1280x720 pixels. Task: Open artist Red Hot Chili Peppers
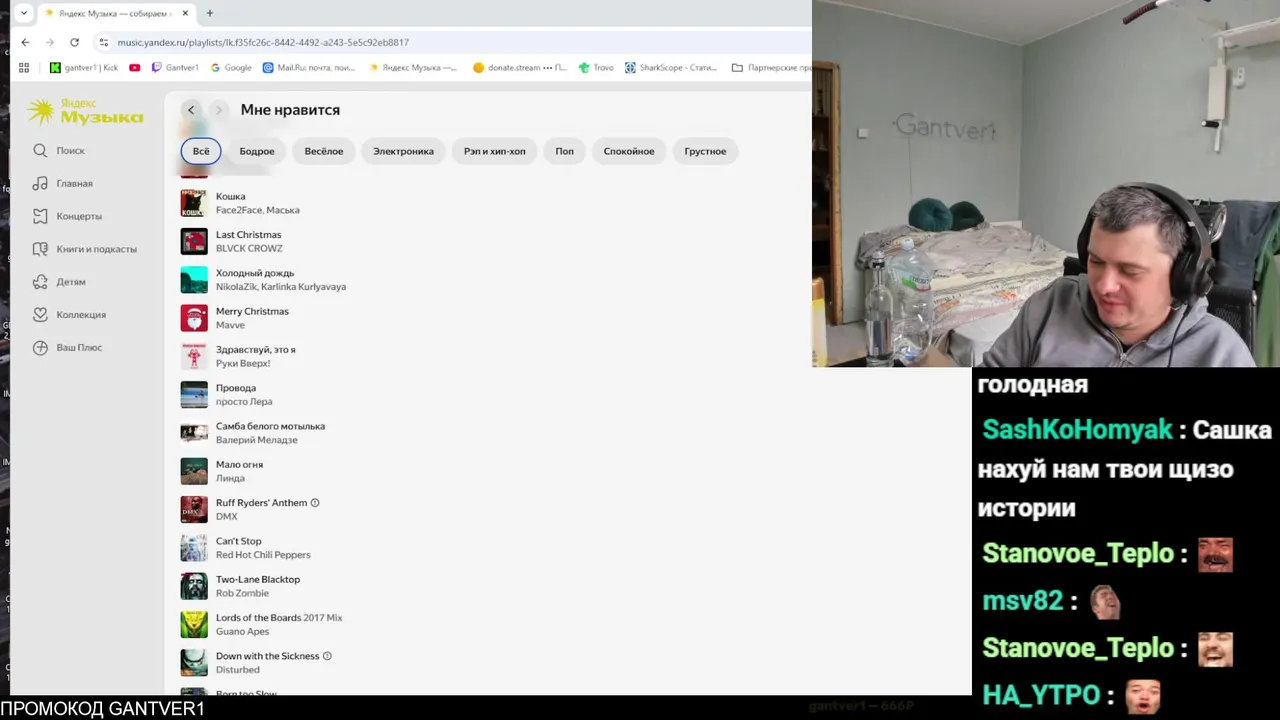pos(263,555)
